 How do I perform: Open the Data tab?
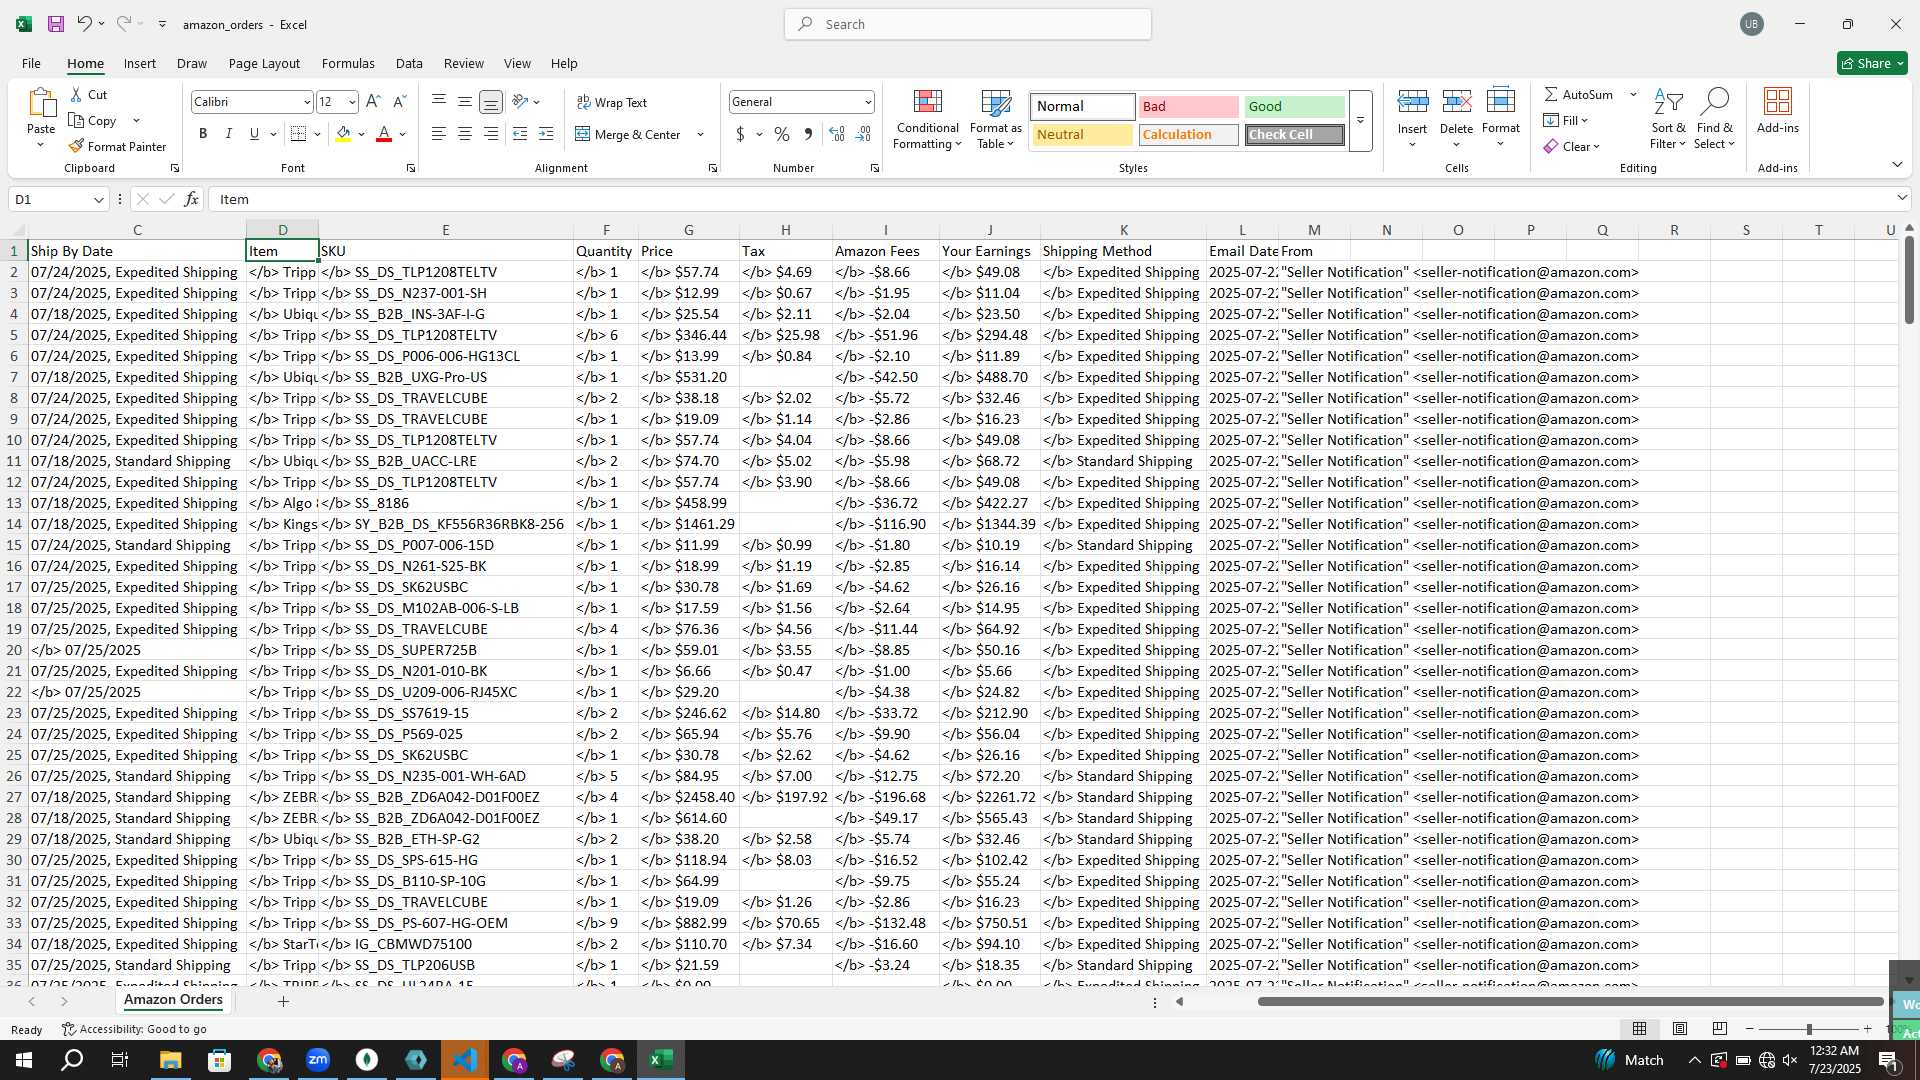409,63
